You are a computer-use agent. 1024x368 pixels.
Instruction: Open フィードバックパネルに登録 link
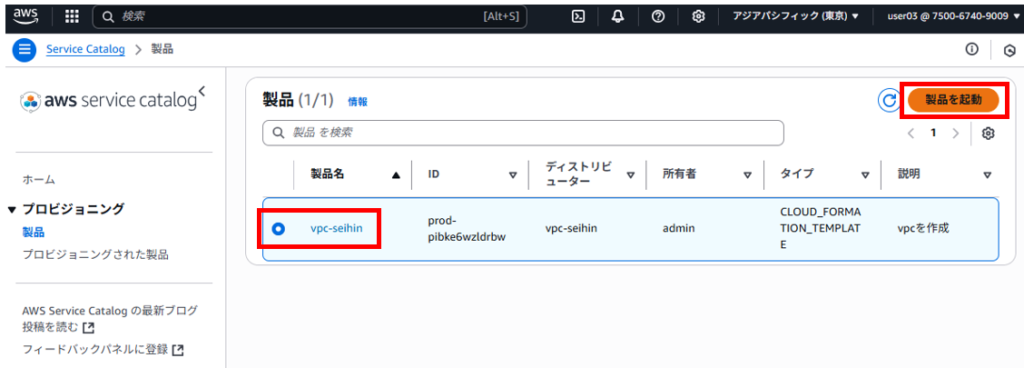tap(95, 350)
